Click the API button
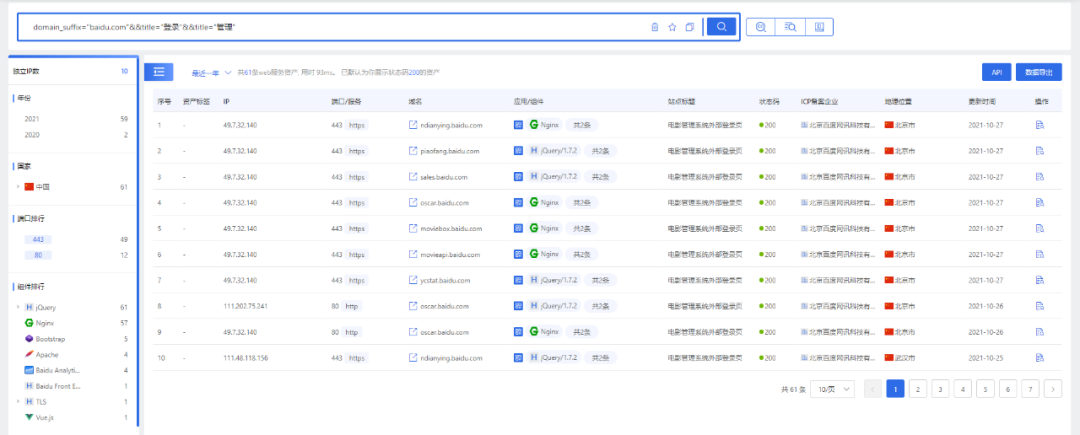This screenshot has height=435, width=1080. click(x=996, y=72)
